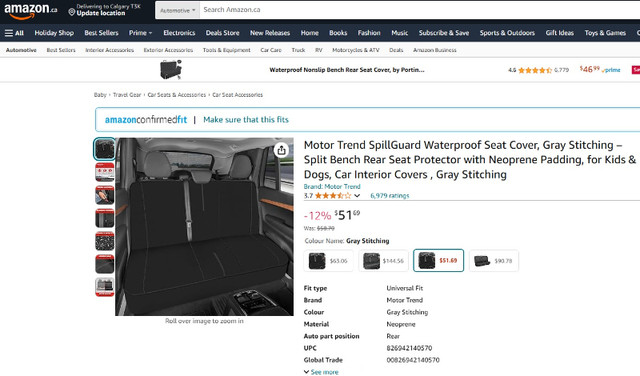This screenshot has width=640, height=376.
Task: Select Best Sellers in the Automotive sub-navigation
Action: pos(61,50)
